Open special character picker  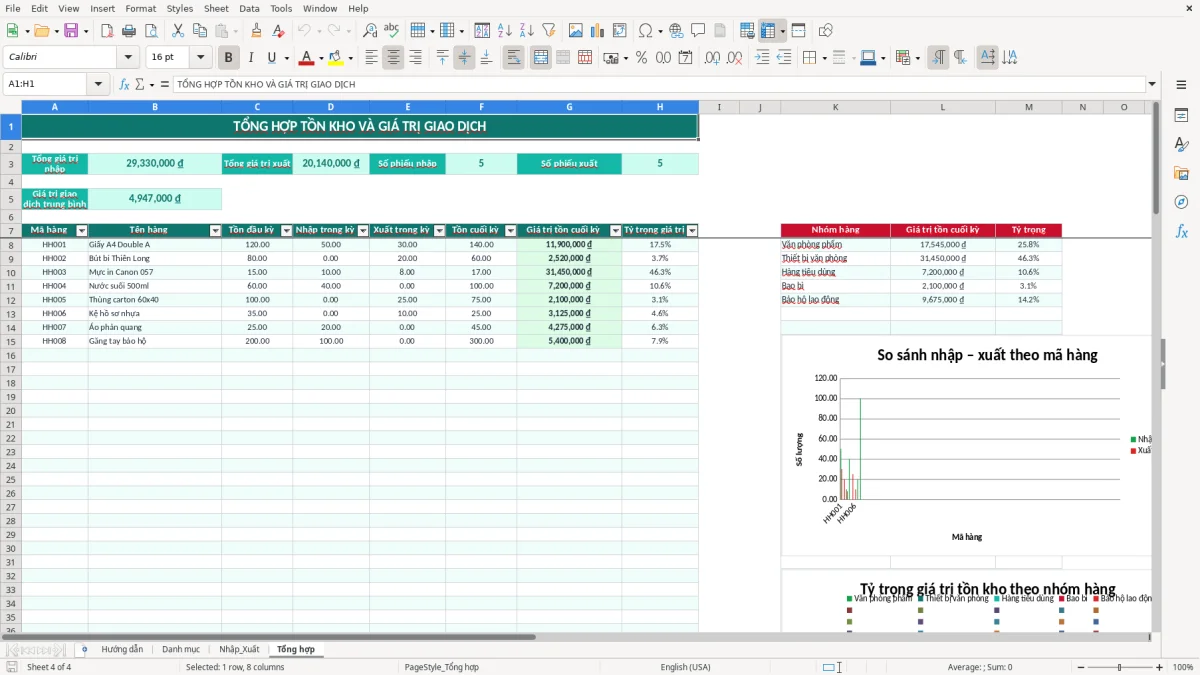645,31
